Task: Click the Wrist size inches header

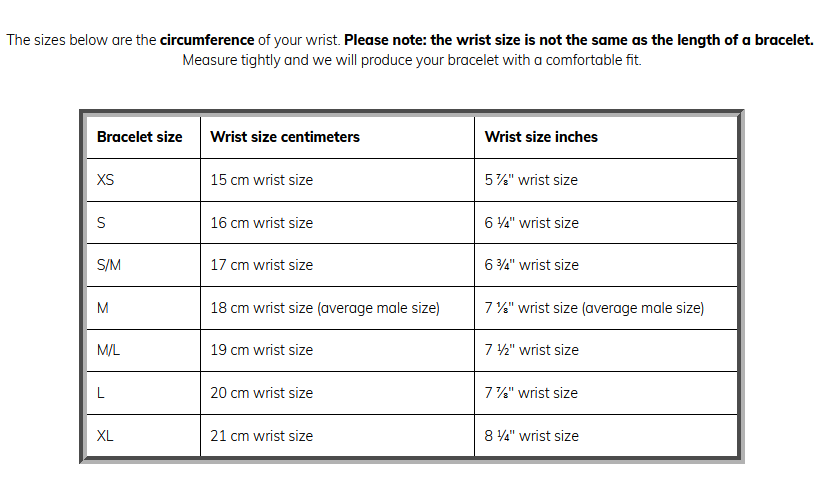Action: point(541,137)
